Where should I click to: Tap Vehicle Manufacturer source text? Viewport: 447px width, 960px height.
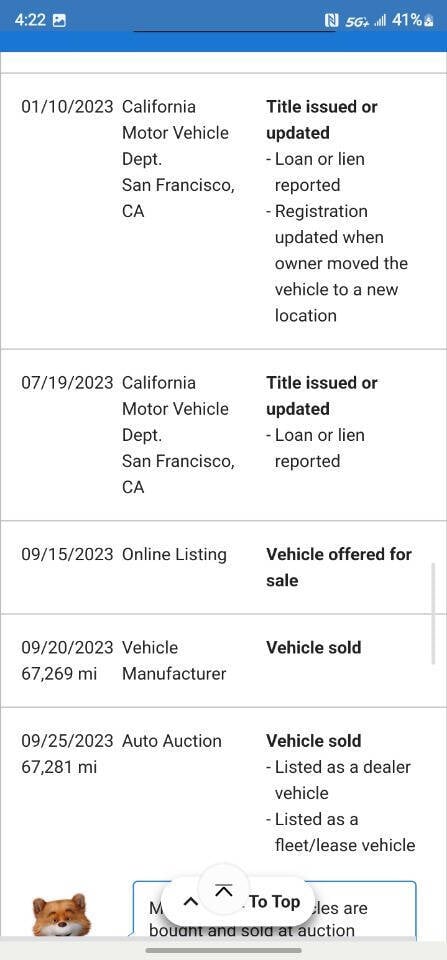click(175, 661)
